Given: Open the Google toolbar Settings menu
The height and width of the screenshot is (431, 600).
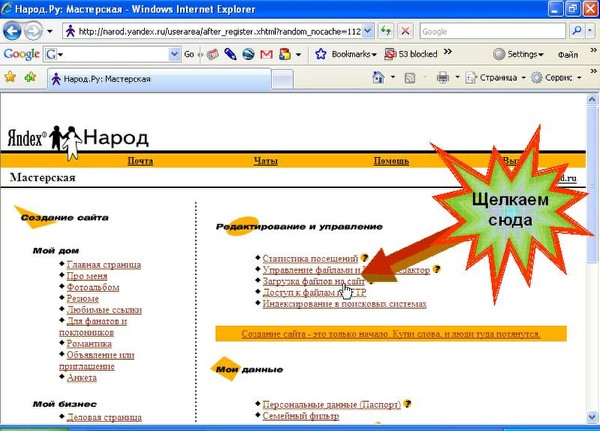Looking at the screenshot, I should [x=518, y=54].
